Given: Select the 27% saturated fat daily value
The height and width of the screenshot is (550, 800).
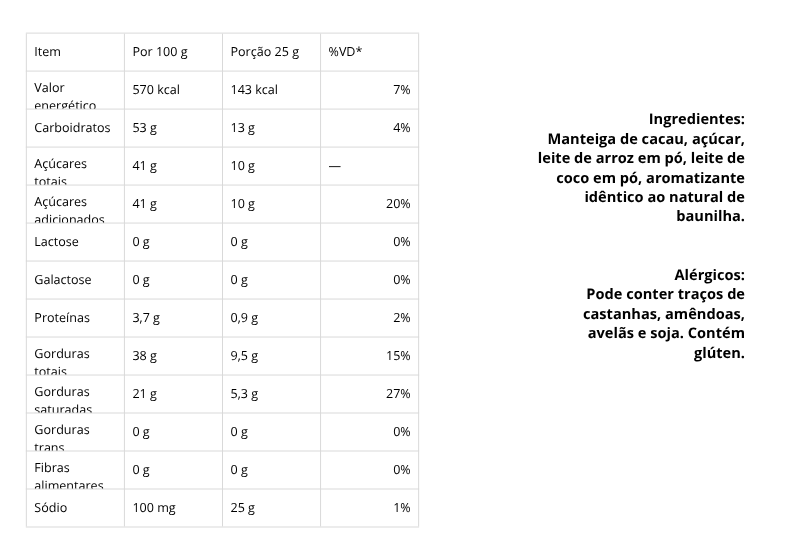Looking at the screenshot, I should click(398, 394).
